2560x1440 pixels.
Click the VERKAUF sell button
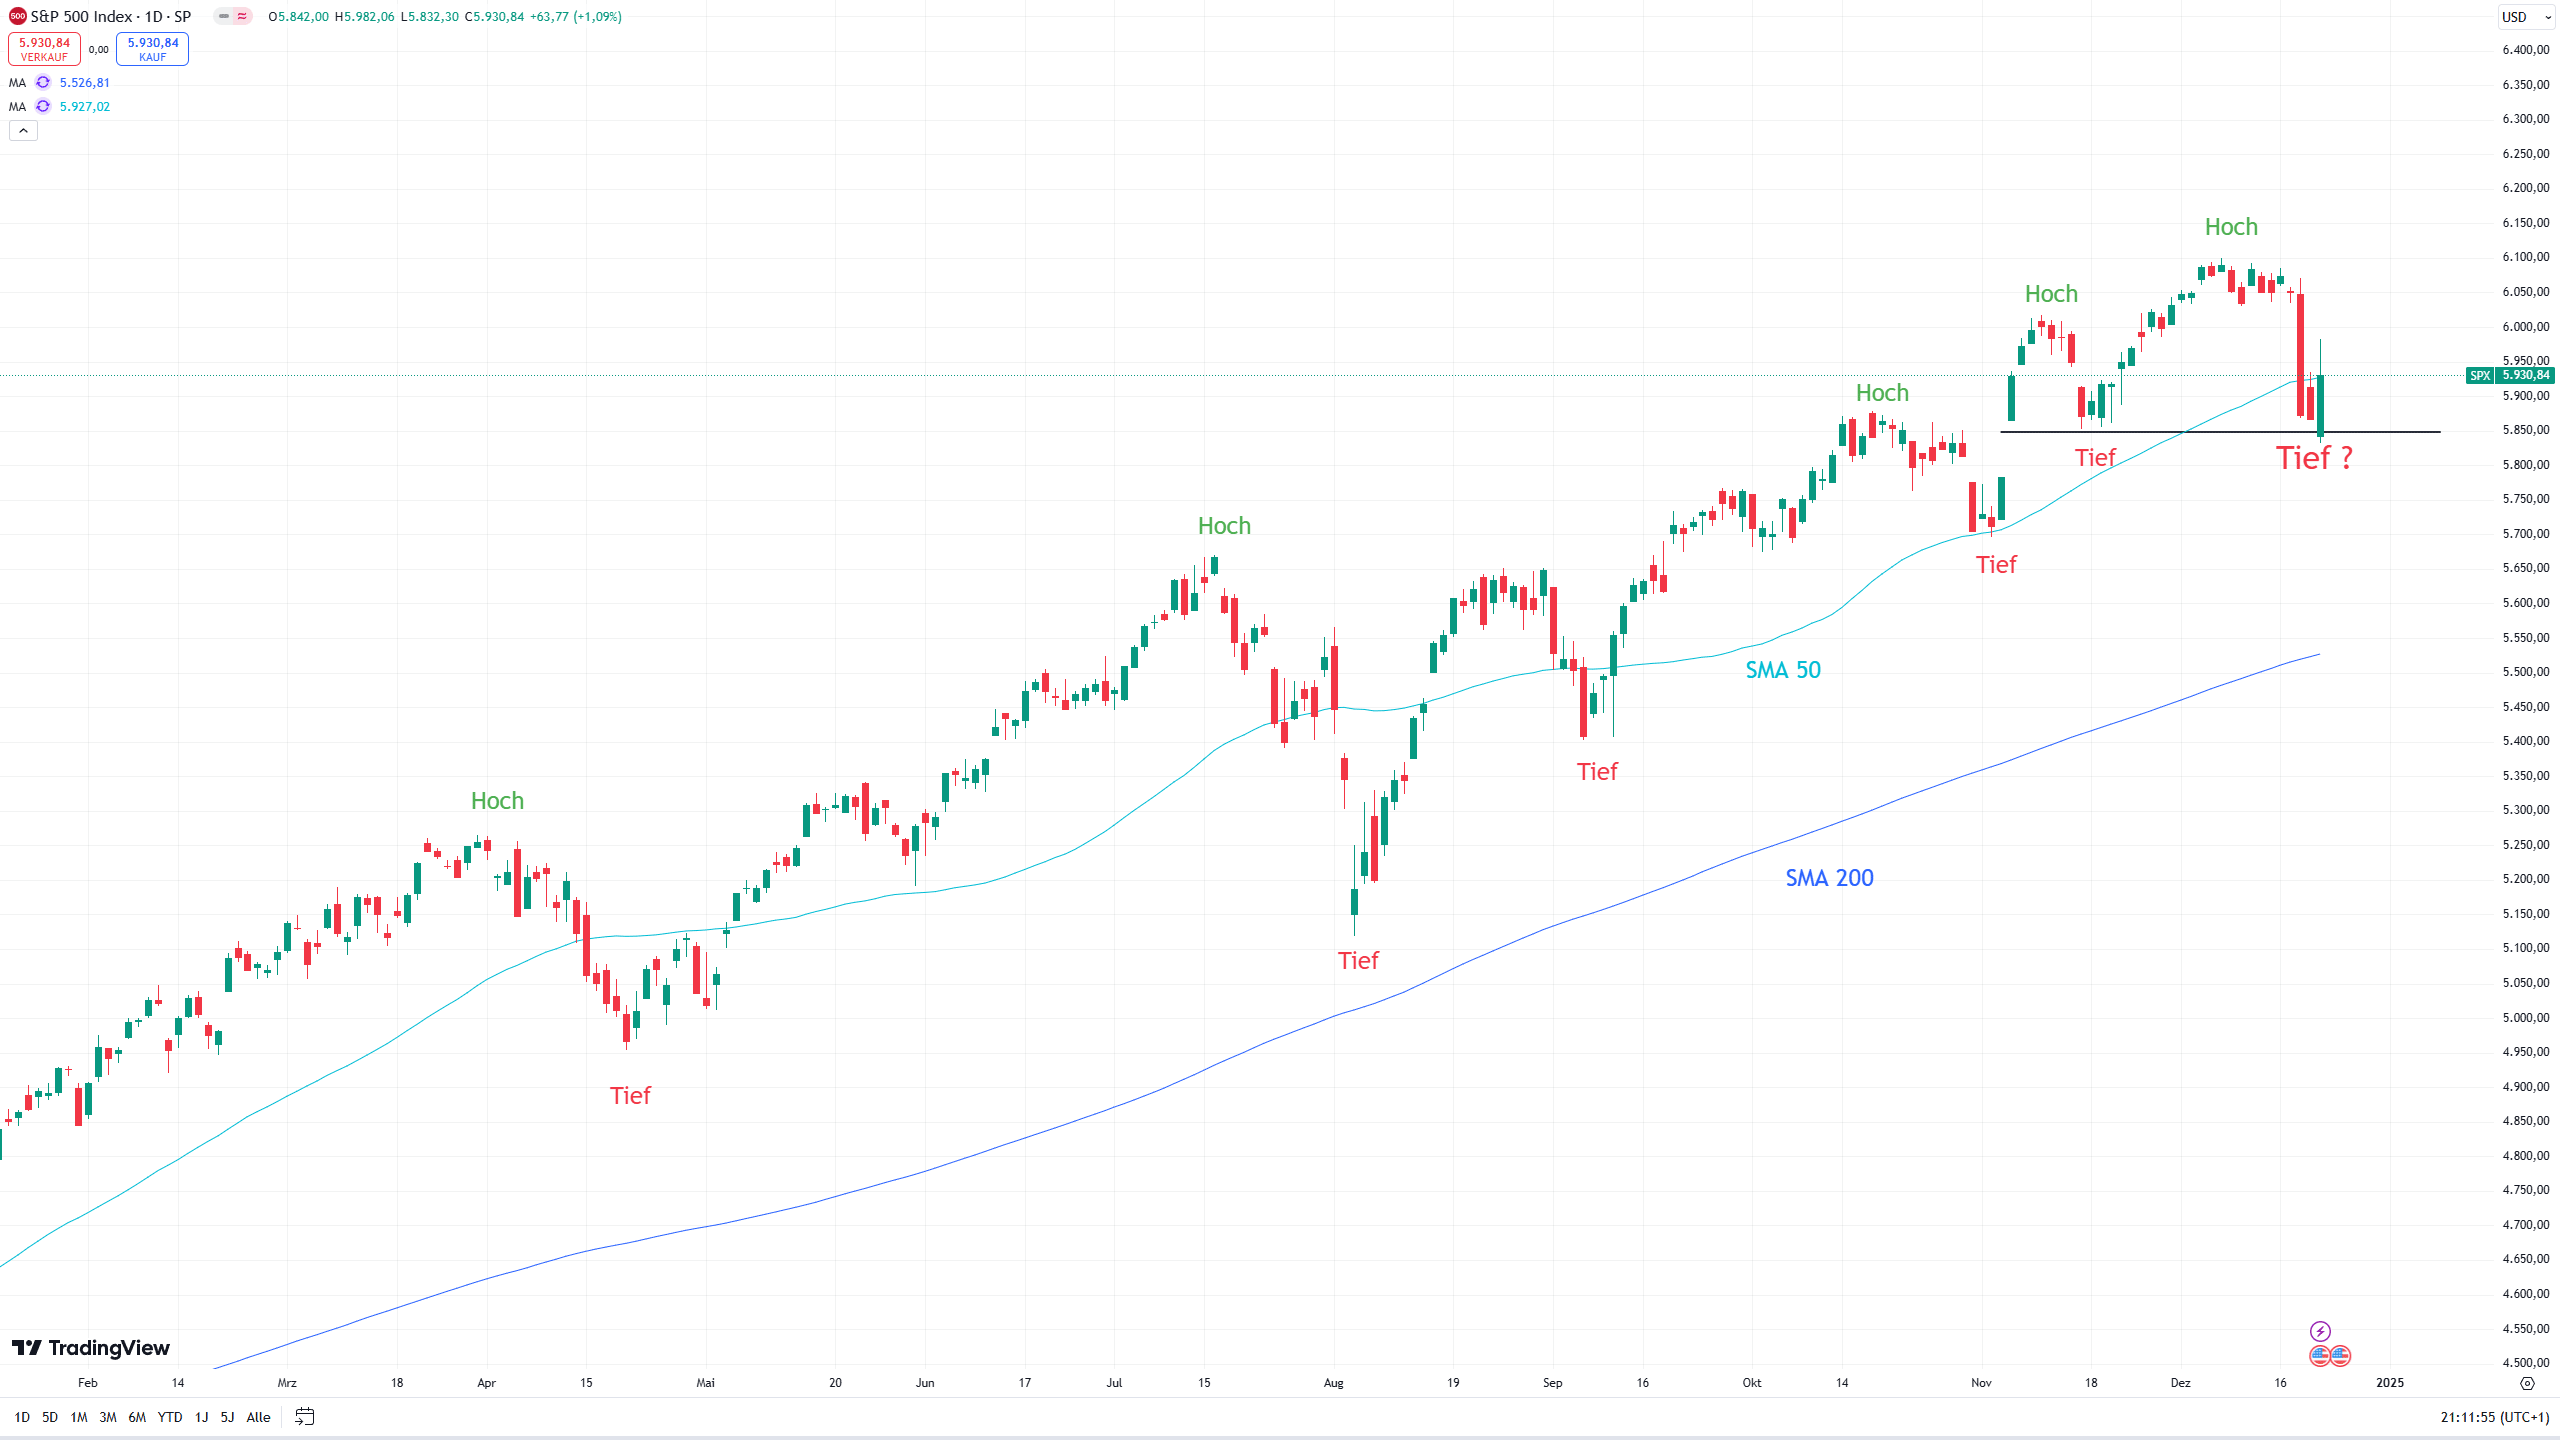click(44, 49)
